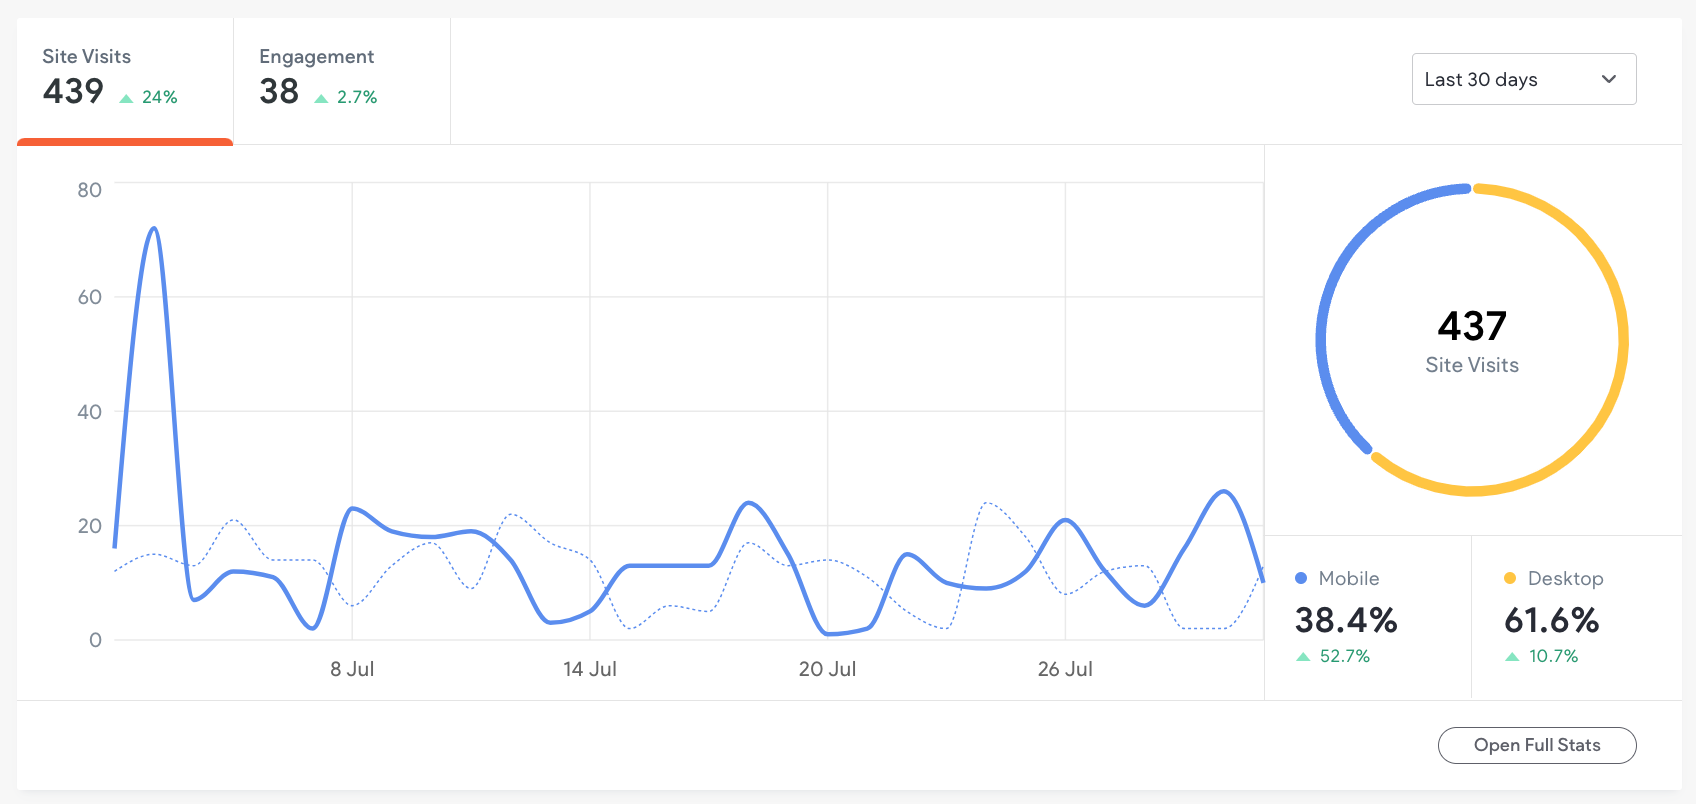
Task: Click the green up arrow beside 24%
Action: click(x=126, y=98)
